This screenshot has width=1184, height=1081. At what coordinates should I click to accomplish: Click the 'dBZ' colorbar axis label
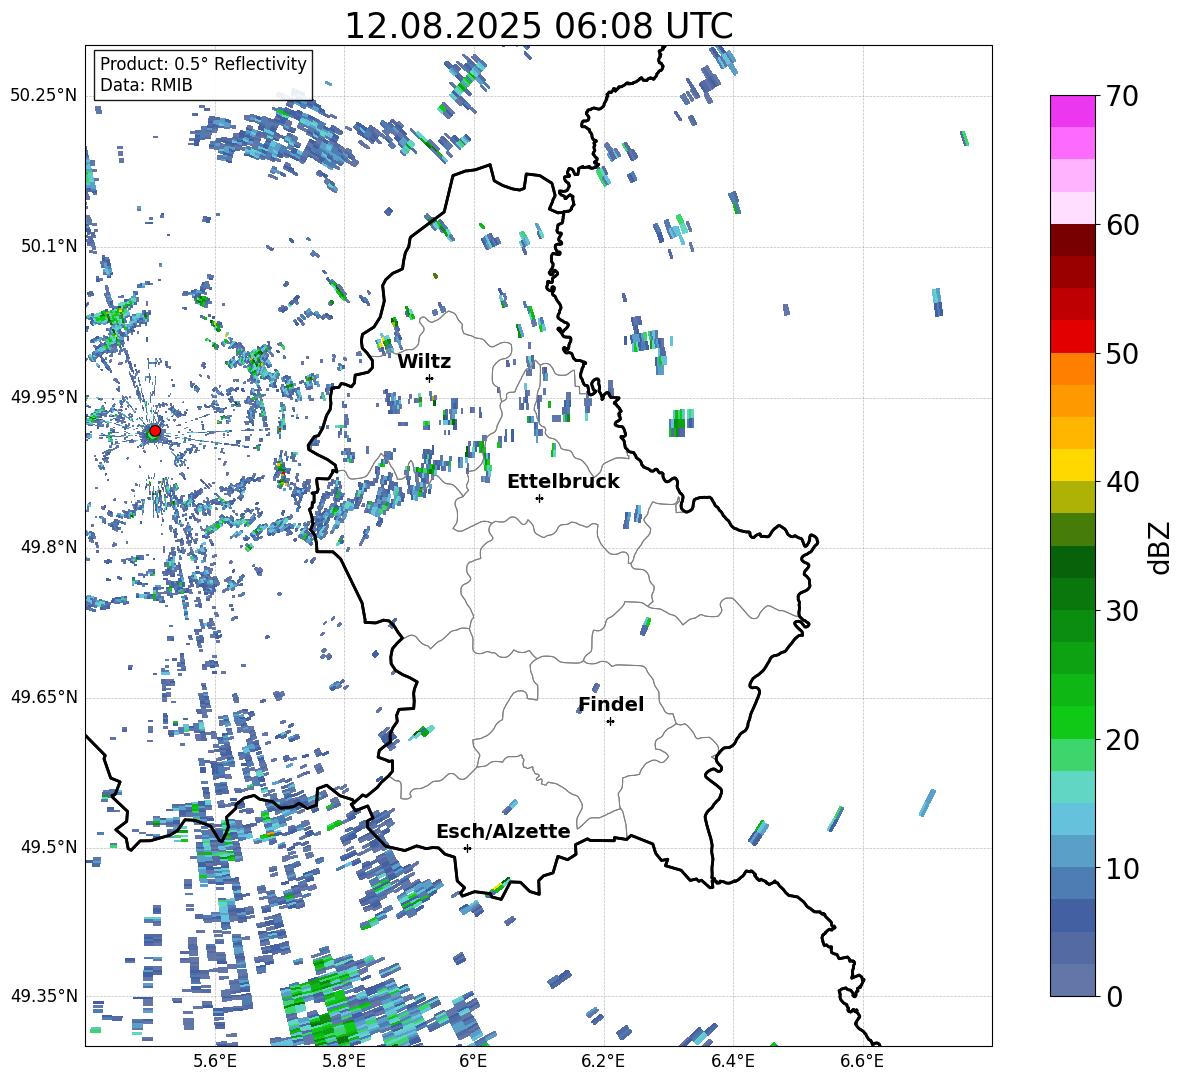(1161, 547)
